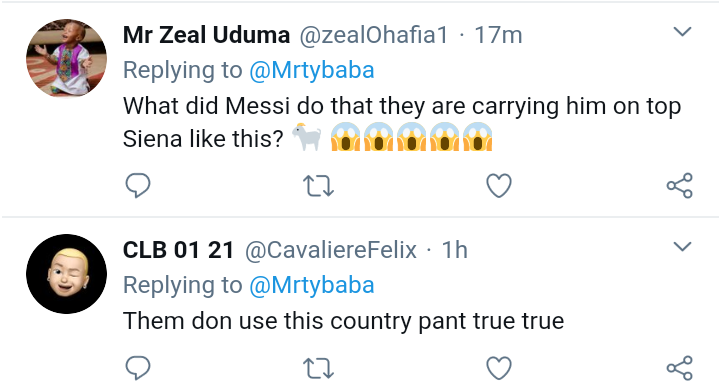Open the 1h timestamp
The height and width of the screenshot is (392, 720).
[455, 250]
